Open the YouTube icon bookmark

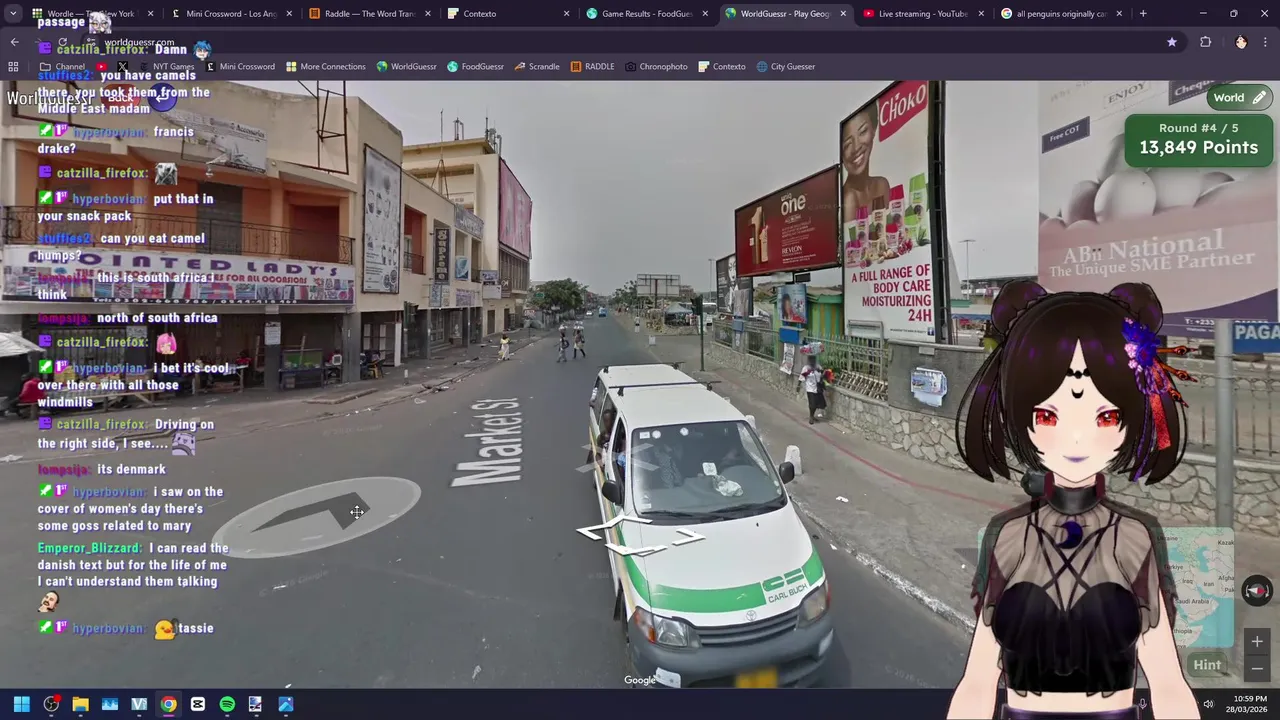(x=102, y=66)
